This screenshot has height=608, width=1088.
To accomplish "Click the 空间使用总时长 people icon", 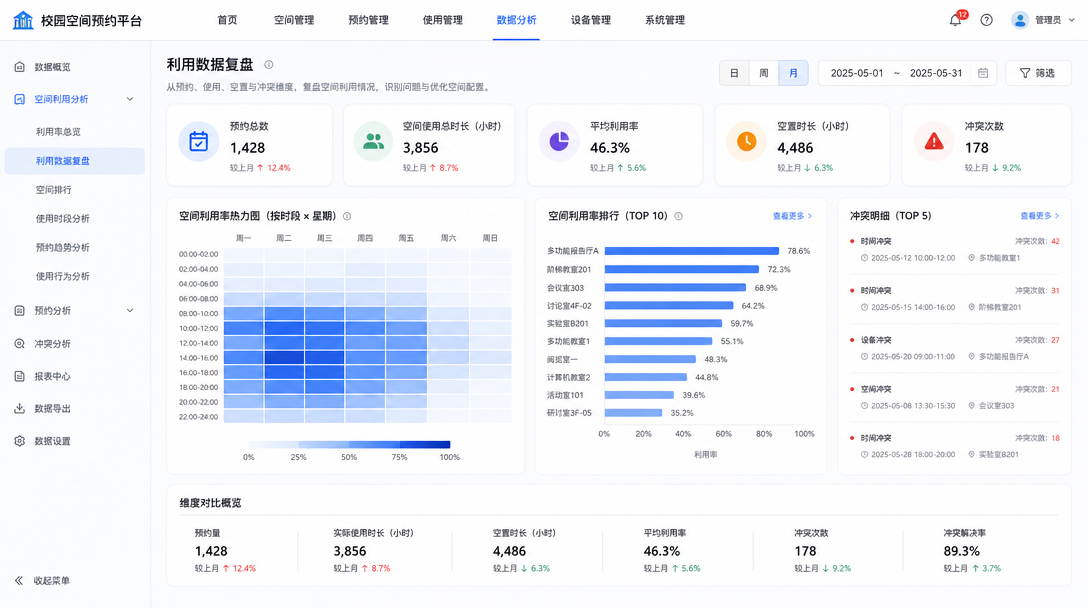I will 373,142.
